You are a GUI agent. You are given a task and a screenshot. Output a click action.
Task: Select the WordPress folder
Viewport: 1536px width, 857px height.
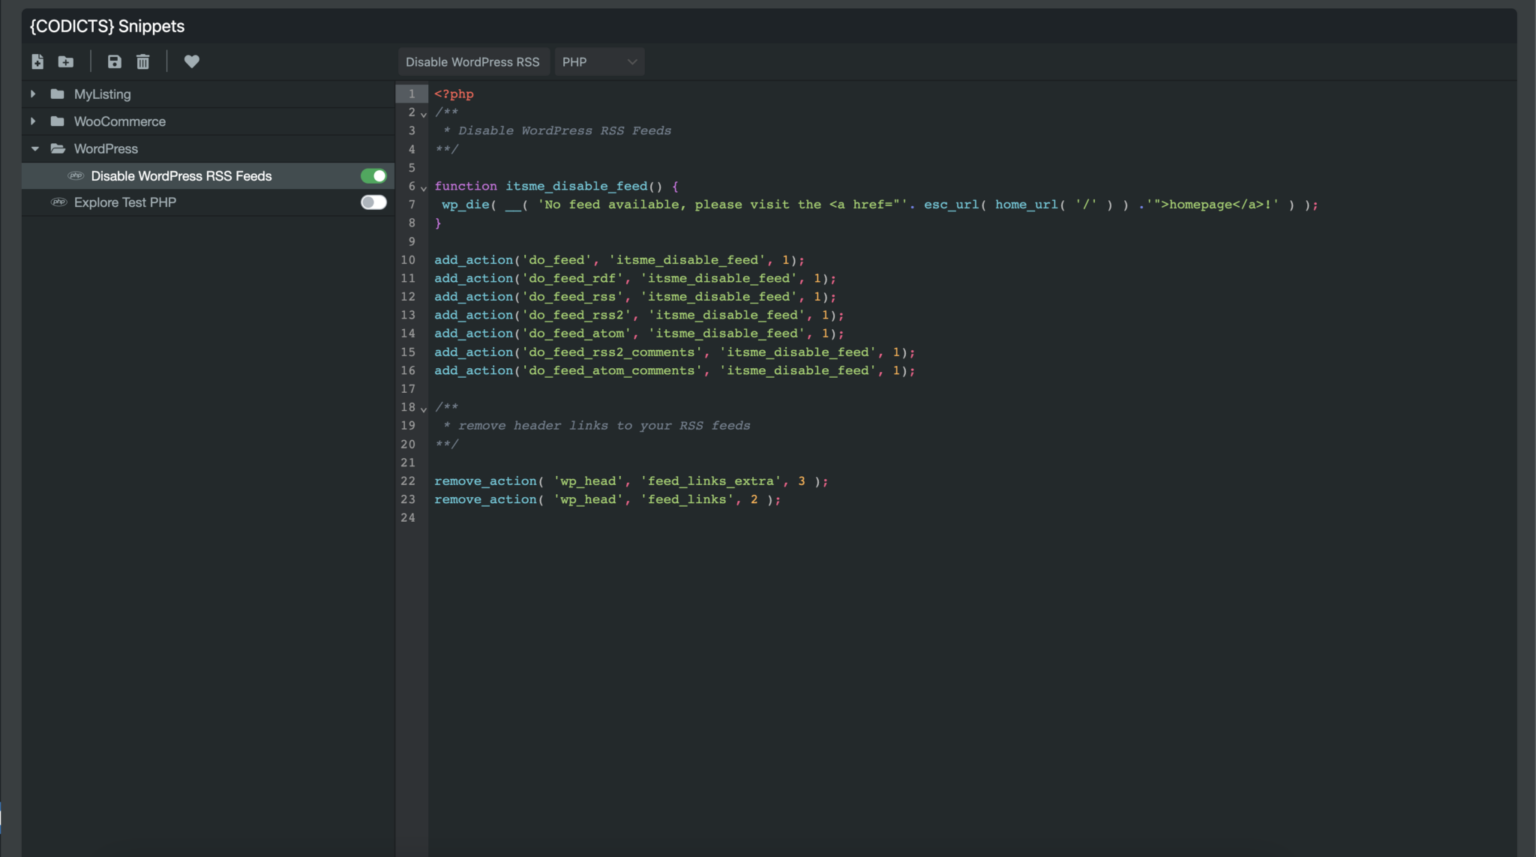(x=106, y=149)
